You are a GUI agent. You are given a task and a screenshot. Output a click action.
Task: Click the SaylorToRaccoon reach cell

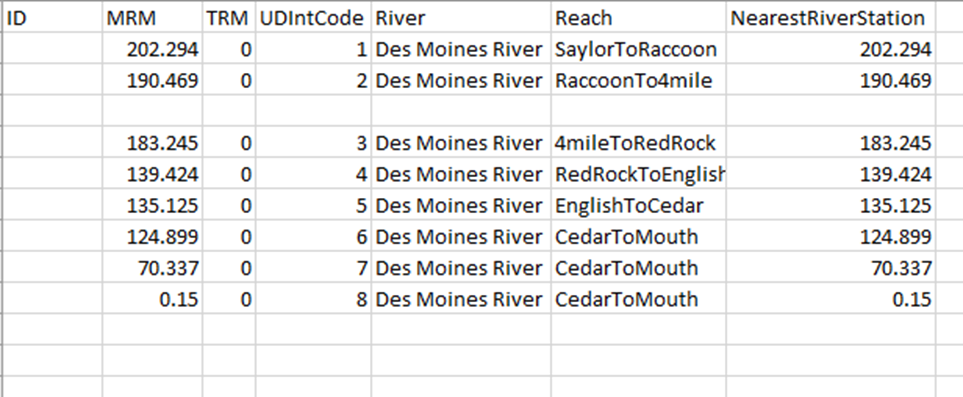pos(639,49)
